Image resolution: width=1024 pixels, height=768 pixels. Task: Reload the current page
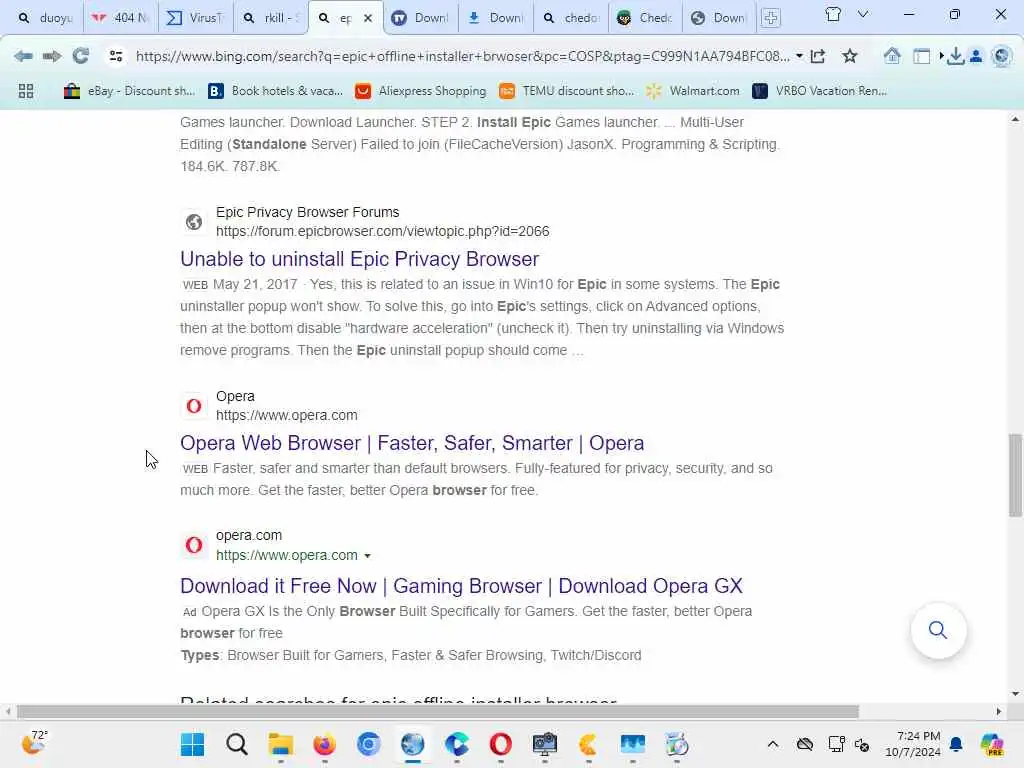click(x=81, y=56)
